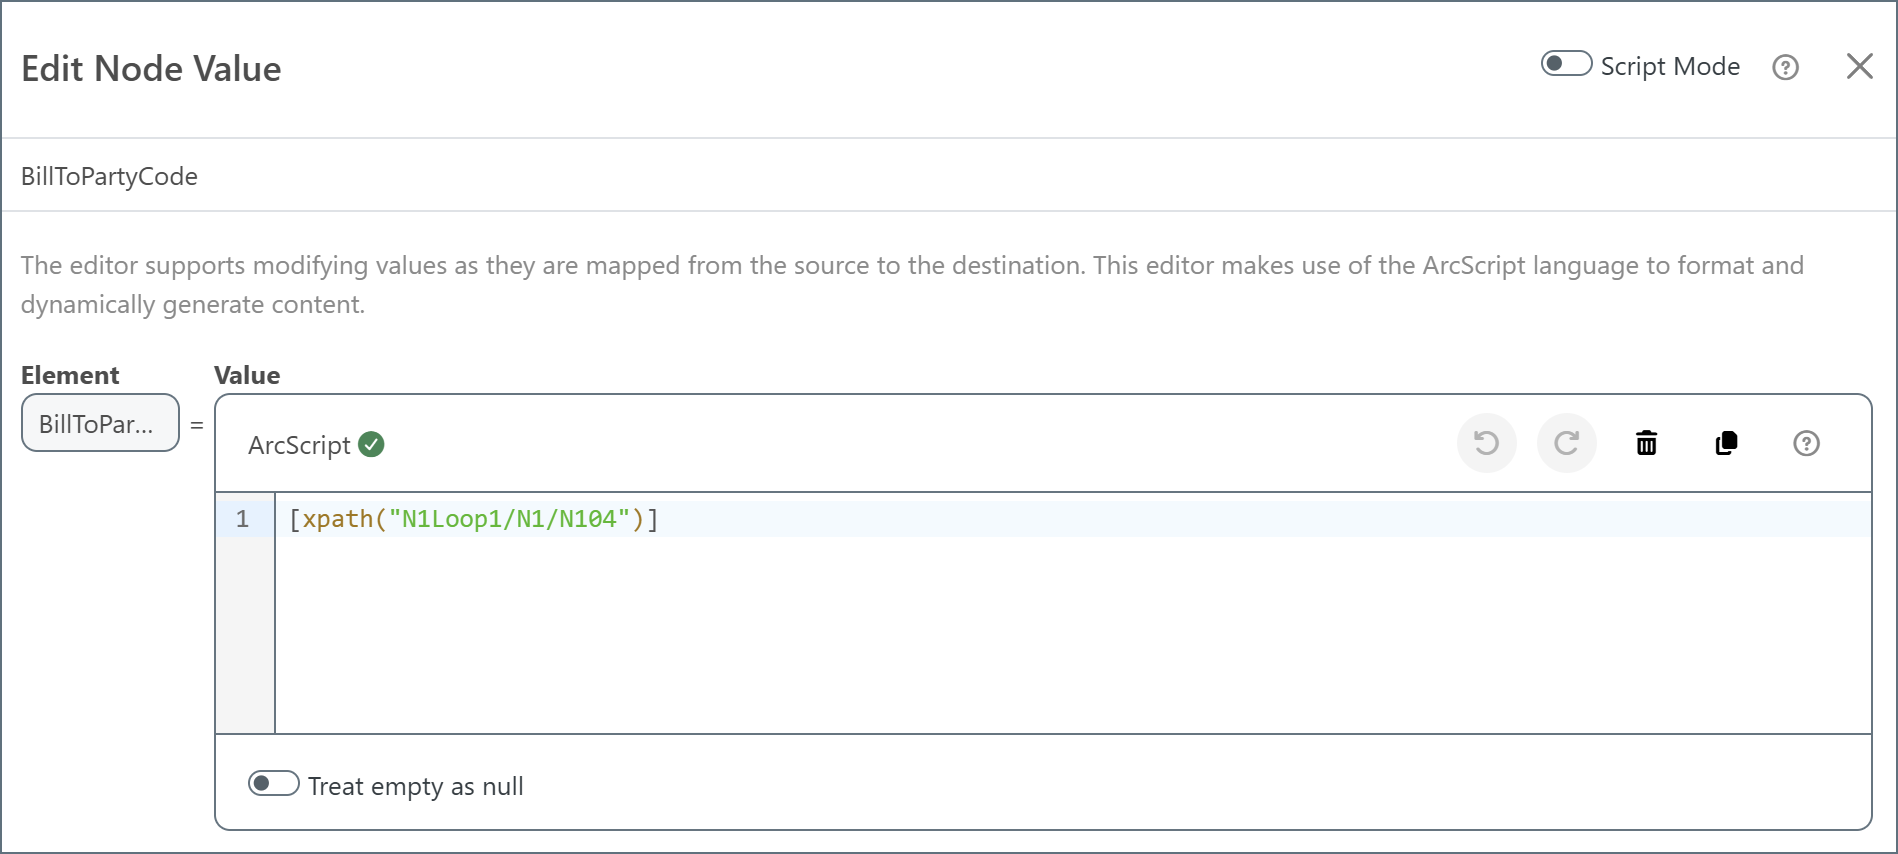
Task: Select the BillToPar... element chip
Action: (x=100, y=423)
